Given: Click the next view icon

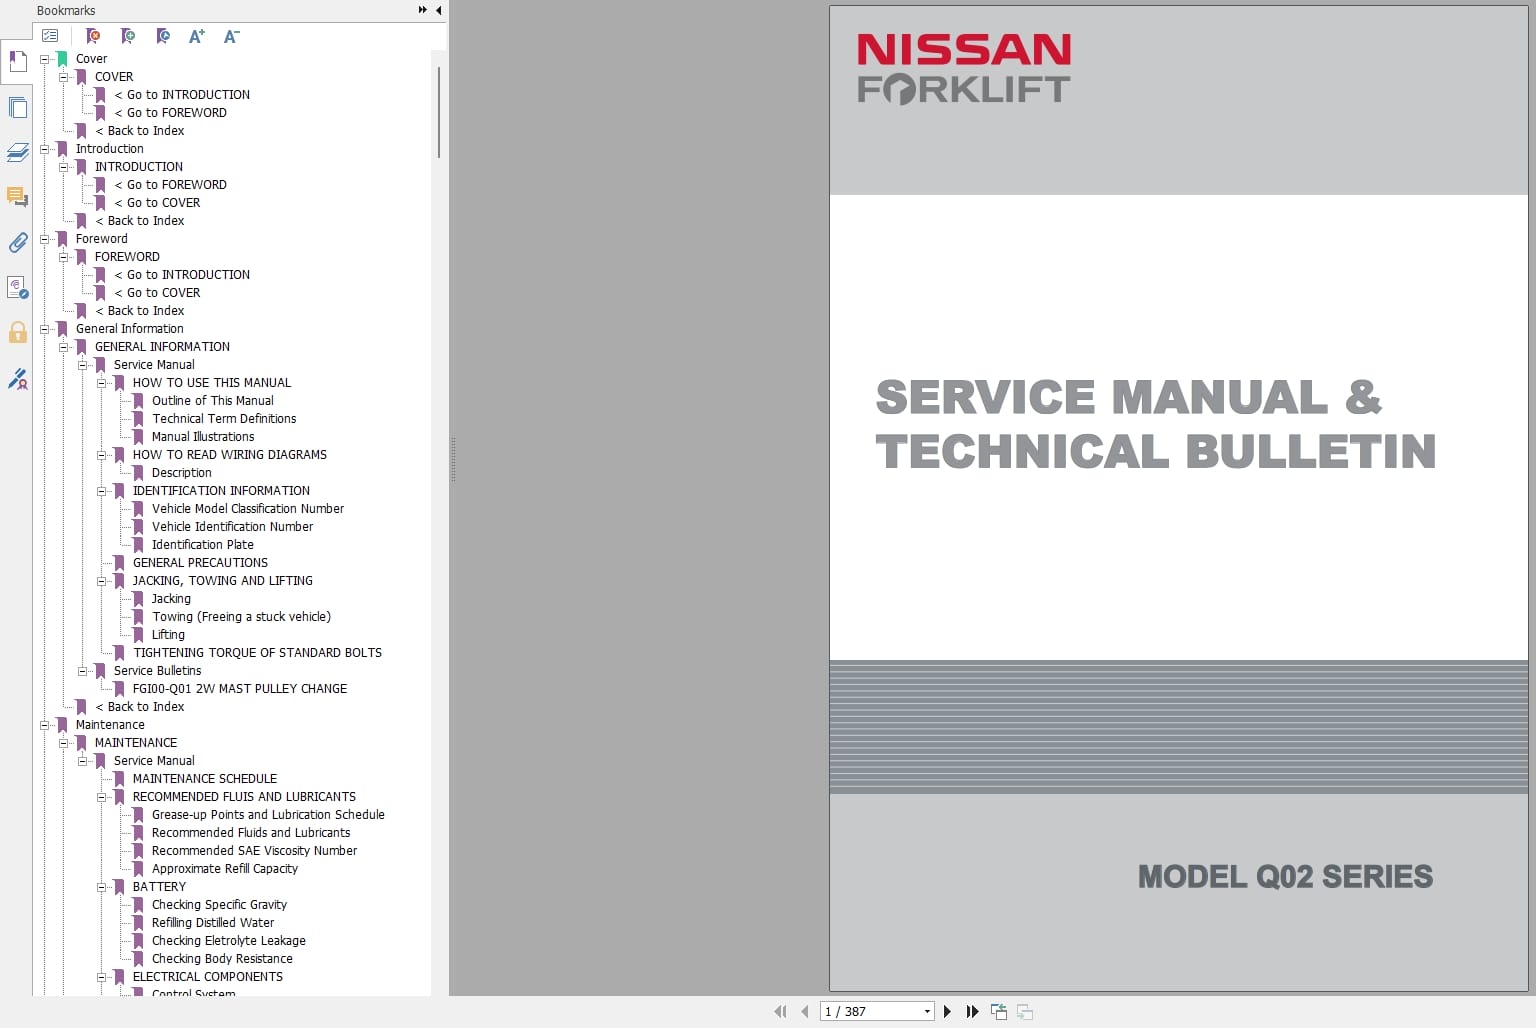Looking at the screenshot, I should click(x=1025, y=1011).
